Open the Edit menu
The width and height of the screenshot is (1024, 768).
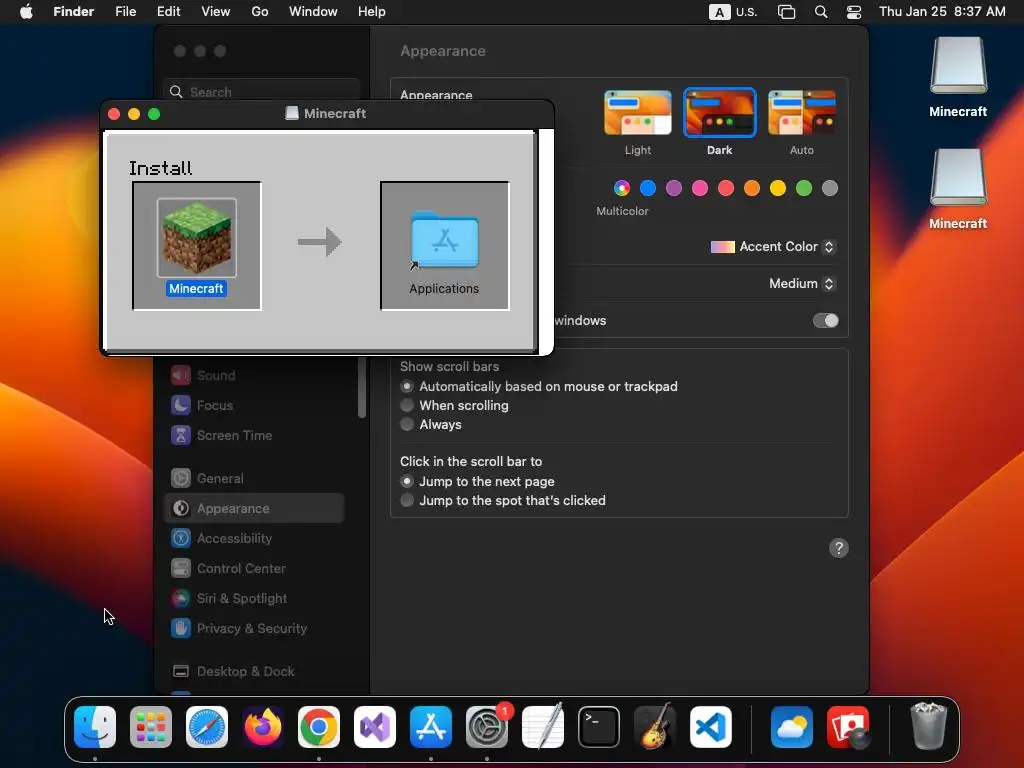pyautogui.click(x=168, y=12)
